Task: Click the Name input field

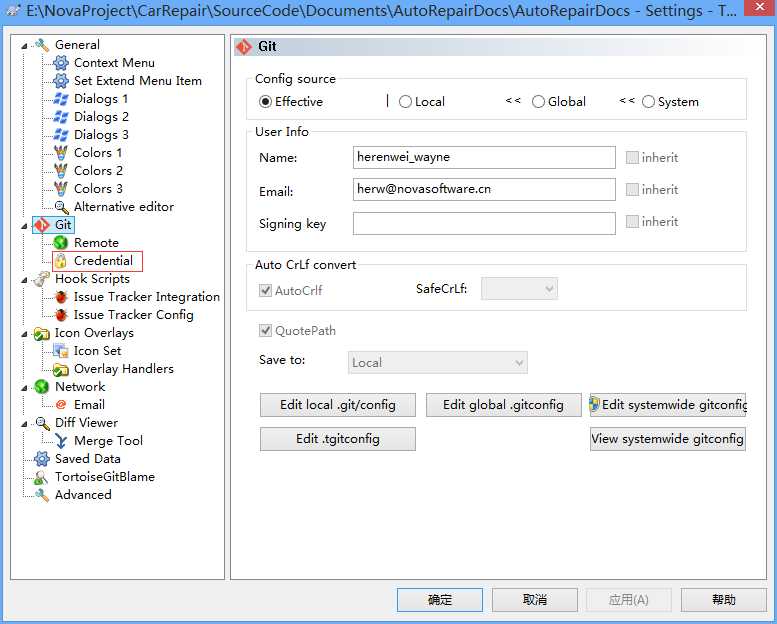Action: click(x=484, y=158)
